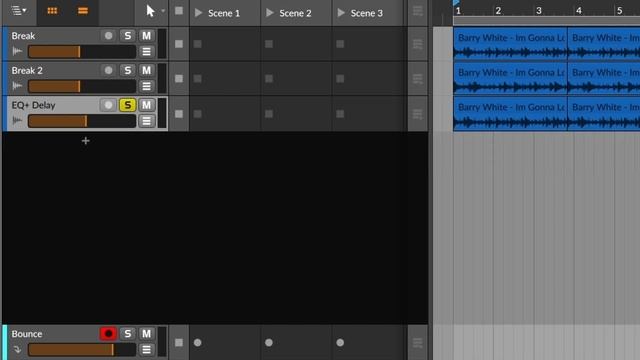The height and width of the screenshot is (360, 640).
Task: Open the Break track lane menu icon
Action: point(147,52)
